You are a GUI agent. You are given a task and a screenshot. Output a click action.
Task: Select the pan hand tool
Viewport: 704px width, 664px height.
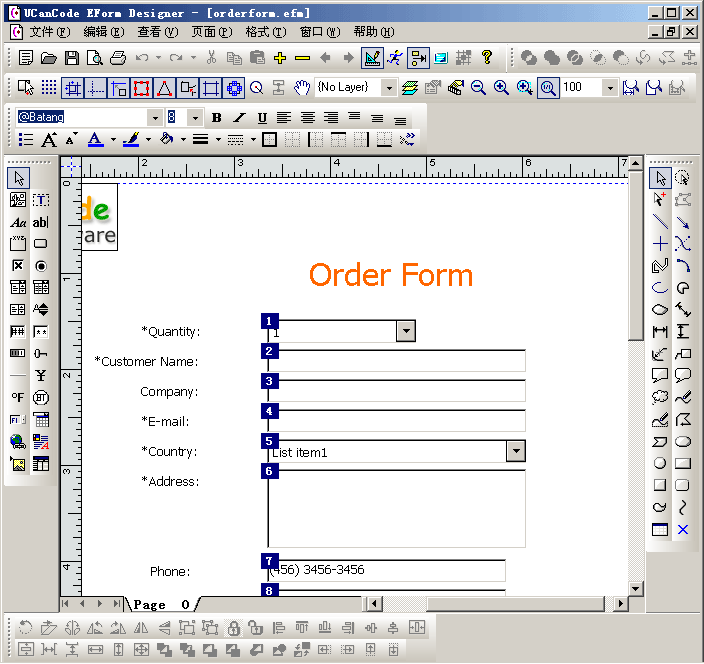[x=300, y=88]
